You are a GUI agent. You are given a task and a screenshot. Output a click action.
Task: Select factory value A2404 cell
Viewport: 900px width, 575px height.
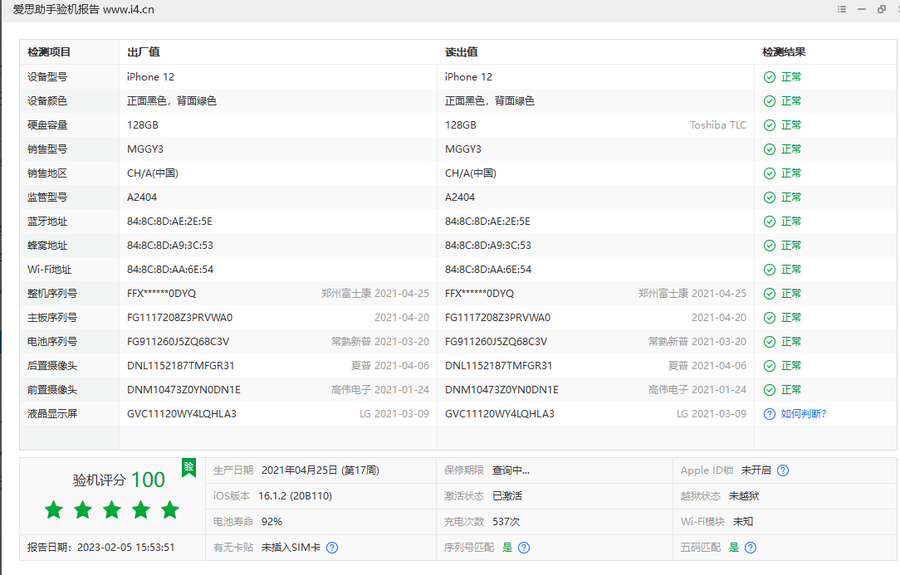coord(142,197)
